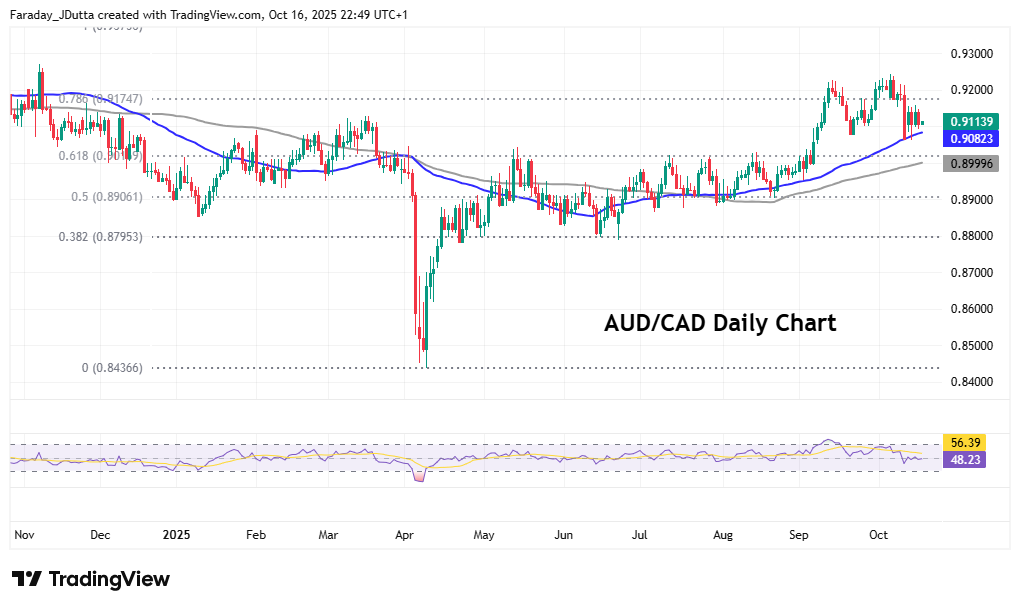Click the AUD/CAD Daily Chart title text

click(720, 324)
